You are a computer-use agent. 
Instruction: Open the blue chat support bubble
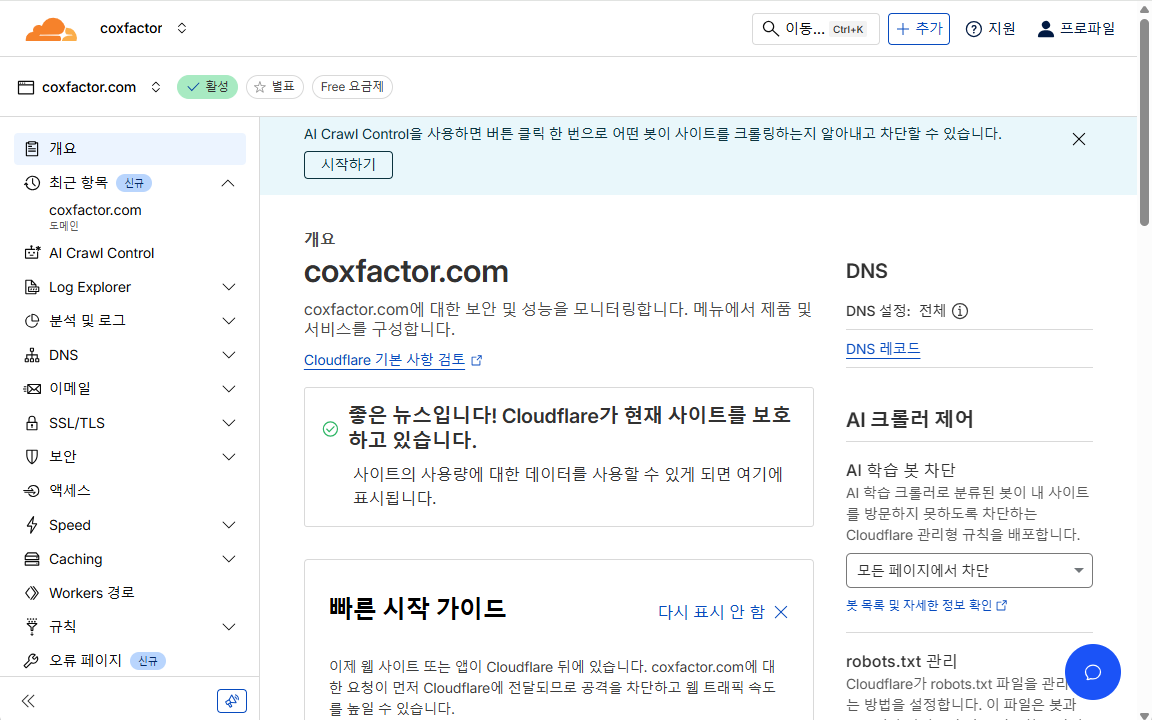point(1092,672)
